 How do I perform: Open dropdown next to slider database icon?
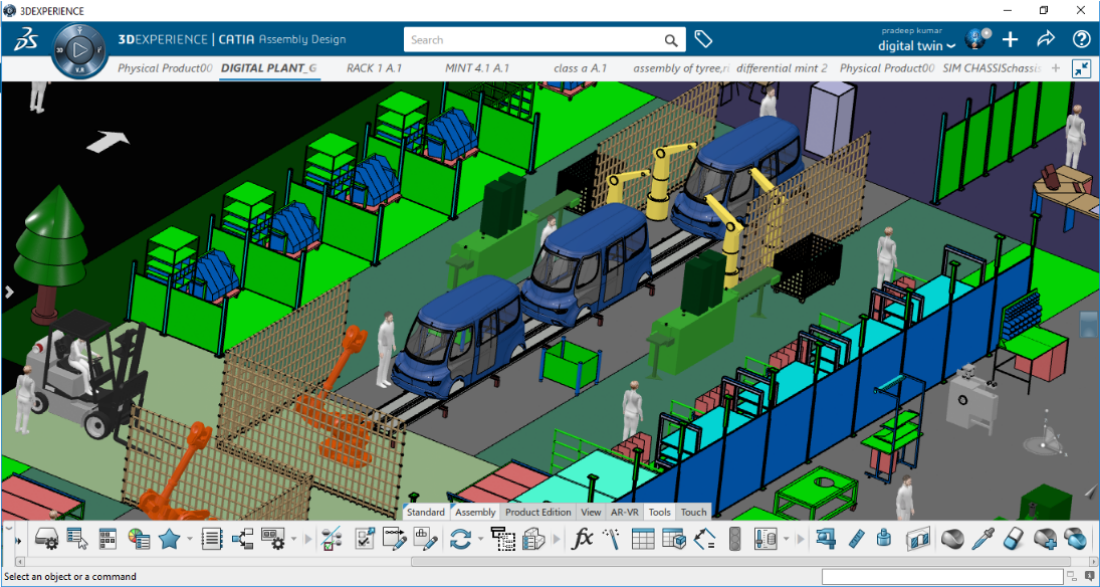point(786,539)
